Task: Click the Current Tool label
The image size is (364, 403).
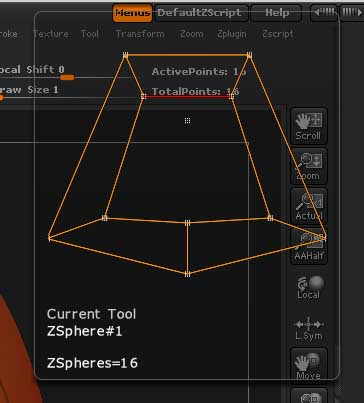Action: coord(92,314)
